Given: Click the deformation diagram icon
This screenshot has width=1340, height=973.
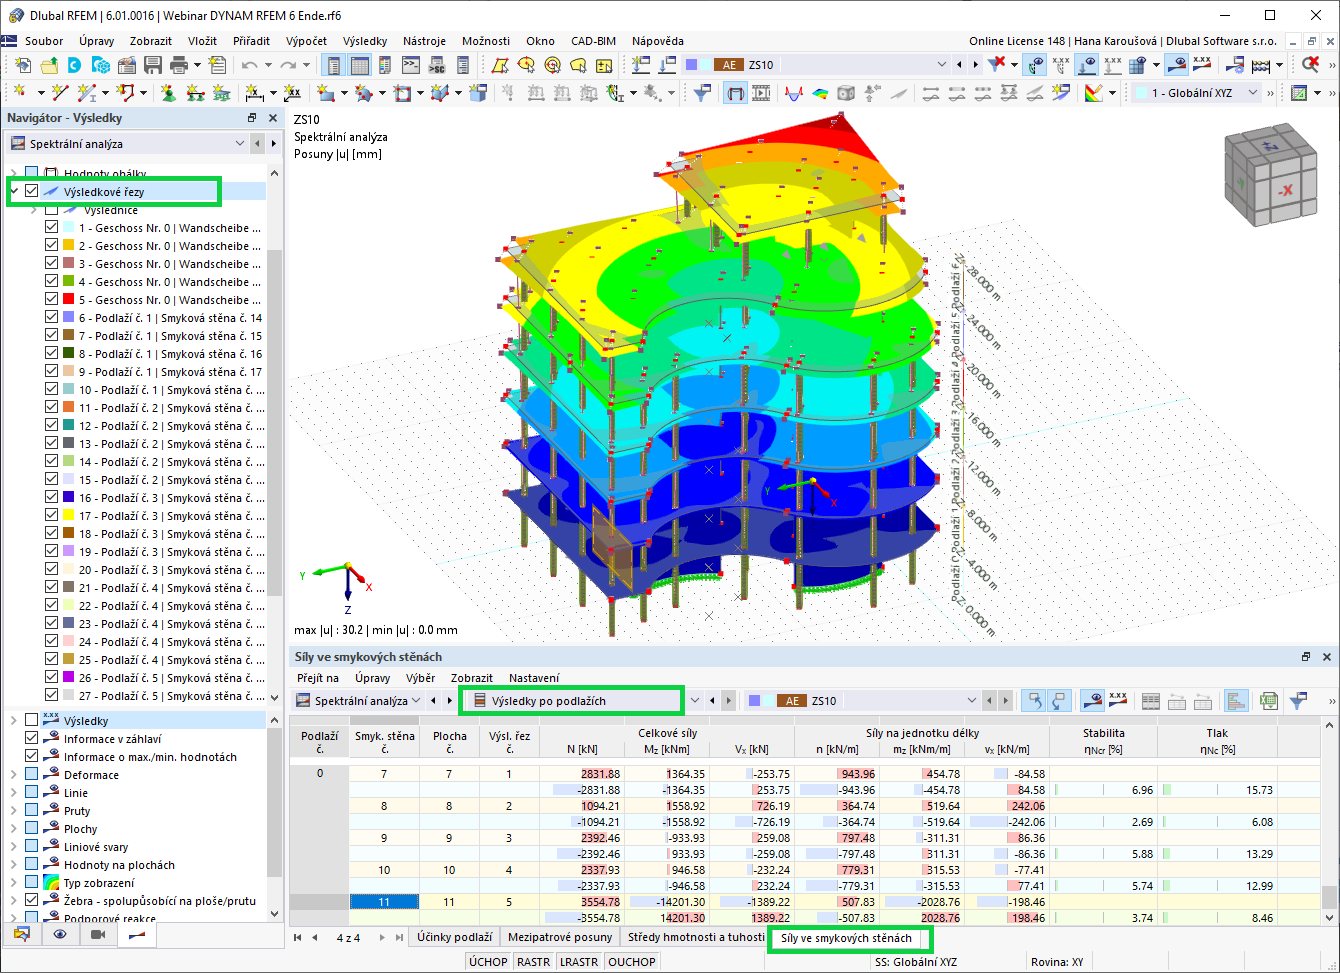Looking at the screenshot, I should [x=794, y=93].
